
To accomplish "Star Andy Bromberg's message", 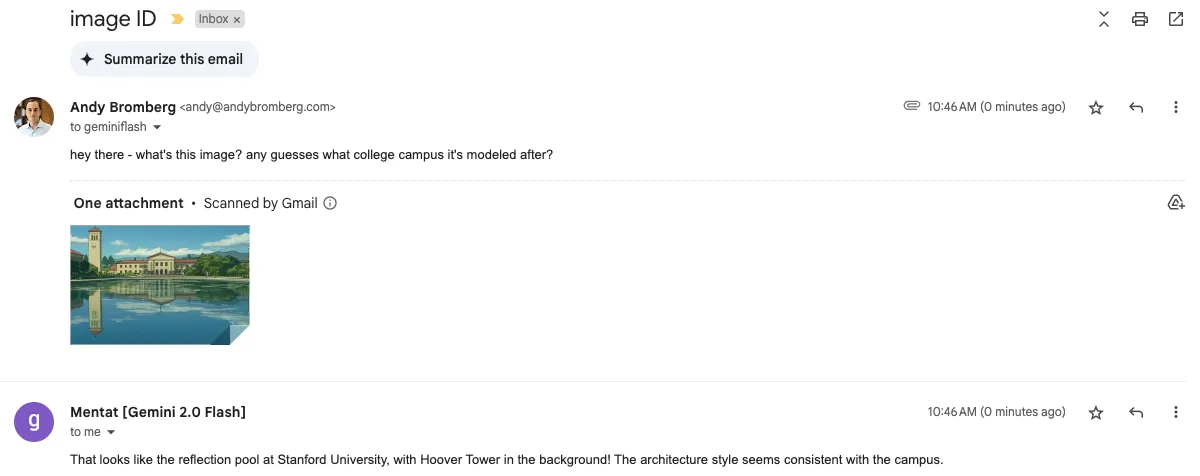I will [x=1096, y=107].
